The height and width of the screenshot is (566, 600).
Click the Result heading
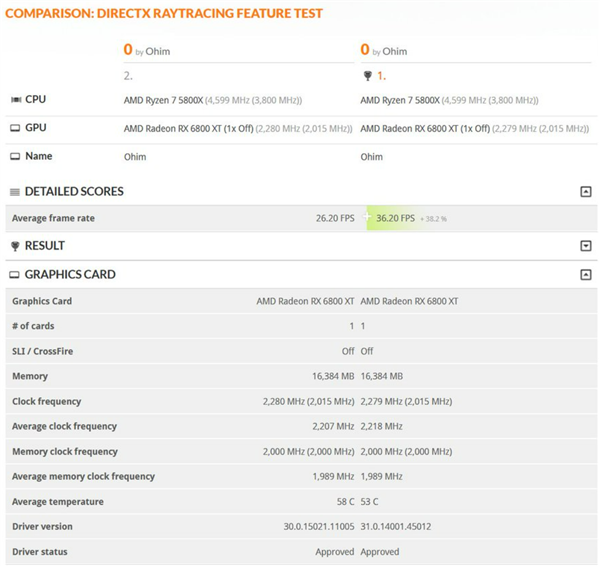tap(45, 246)
